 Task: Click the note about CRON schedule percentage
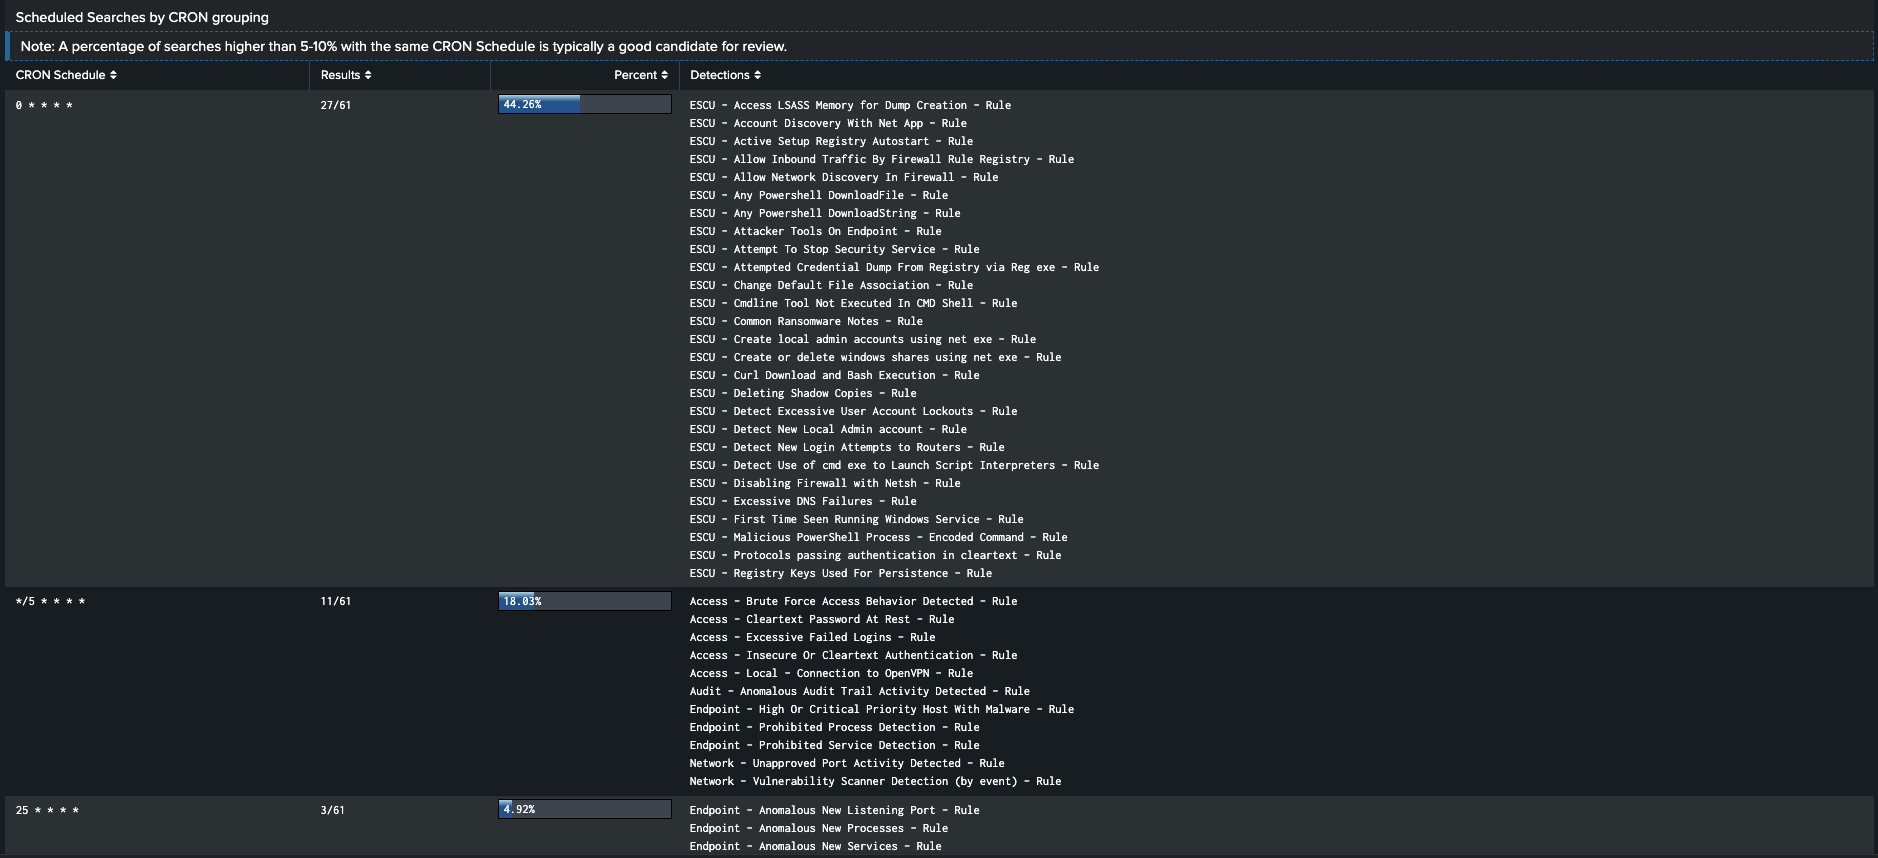point(404,46)
